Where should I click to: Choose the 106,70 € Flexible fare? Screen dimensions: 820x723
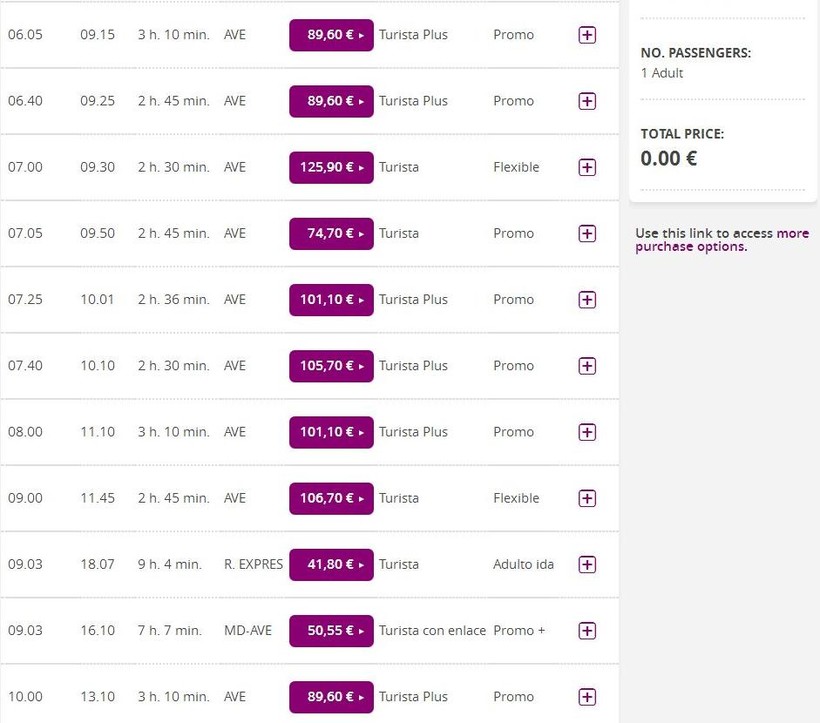coord(331,498)
